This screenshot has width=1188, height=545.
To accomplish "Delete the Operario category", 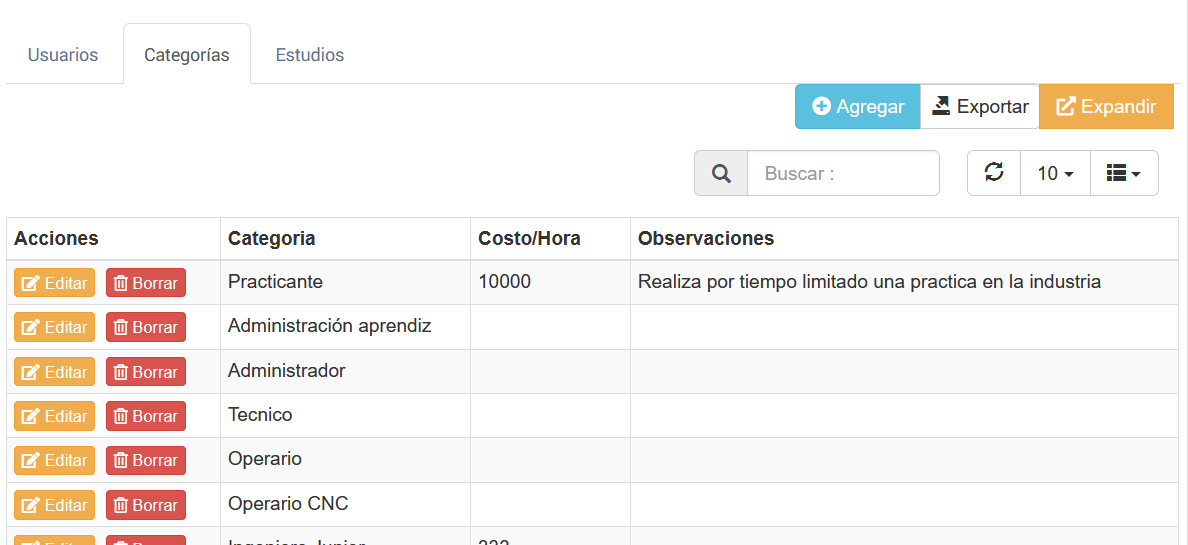I will [x=146, y=460].
